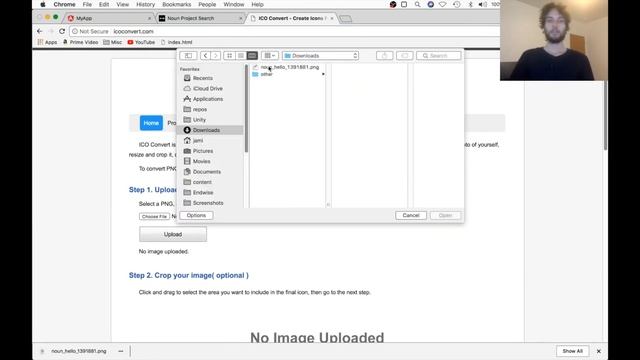The width and height of the screenshot is (640, 360).
Task: Open download item options menu
Action: point(121,351)
